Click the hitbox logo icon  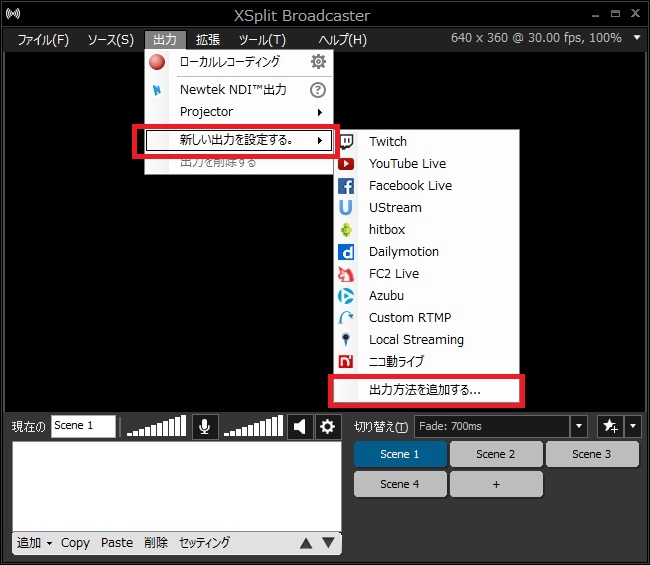click(x=346, y=230)
